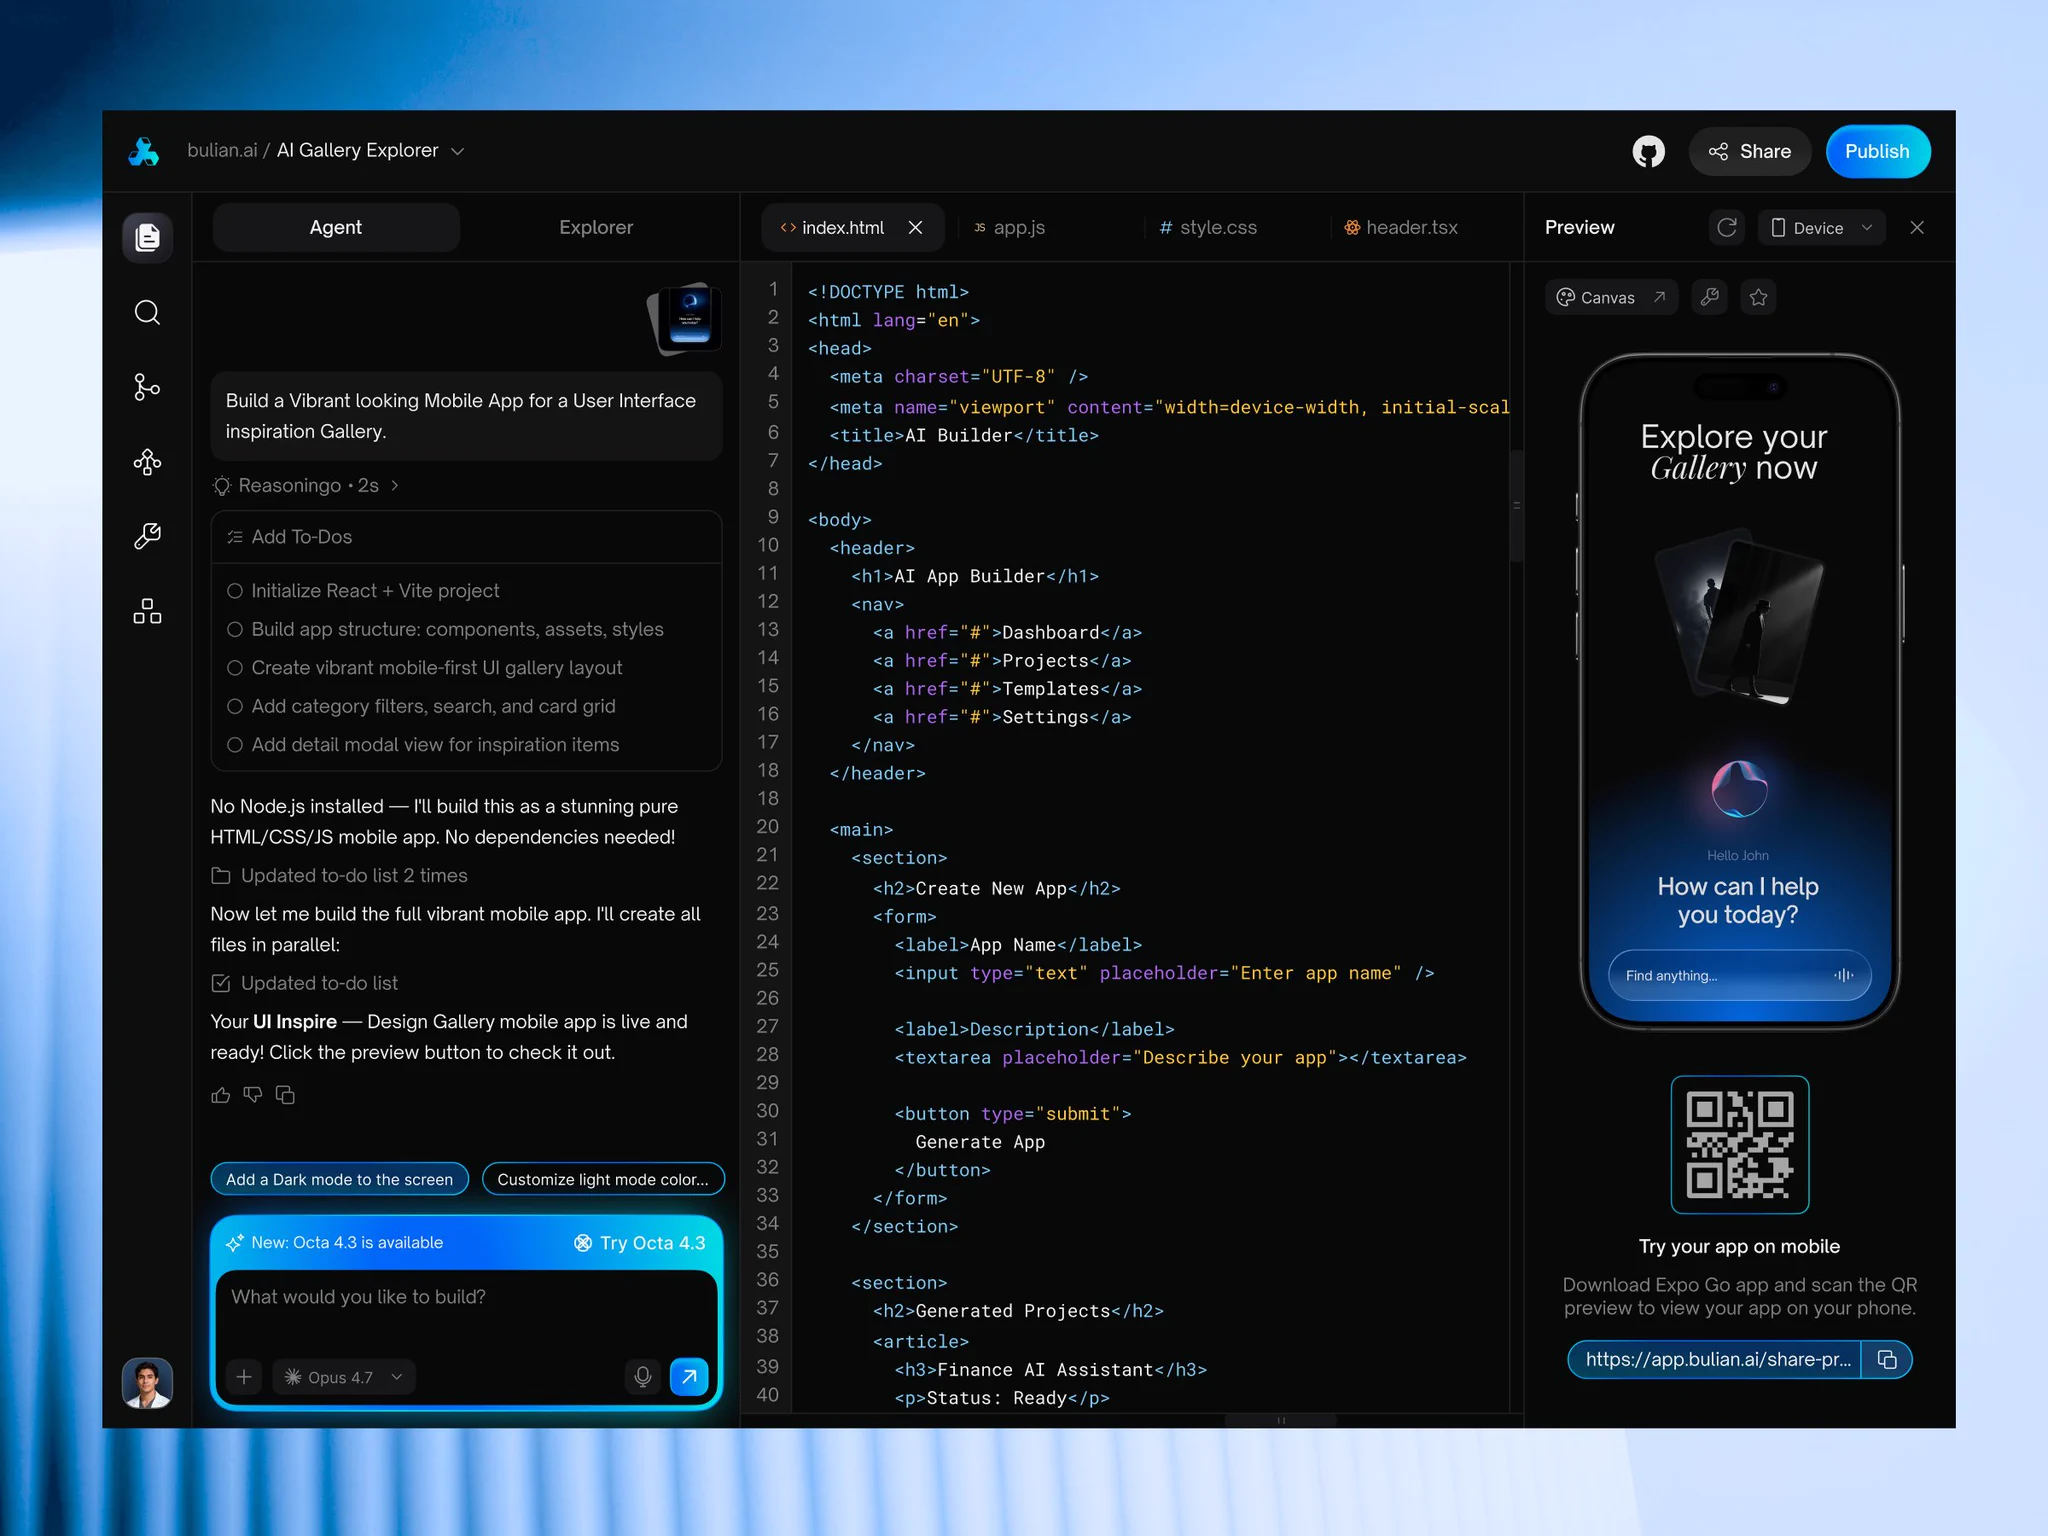Click the Share button
2048x1536 pixels.
1749,151
